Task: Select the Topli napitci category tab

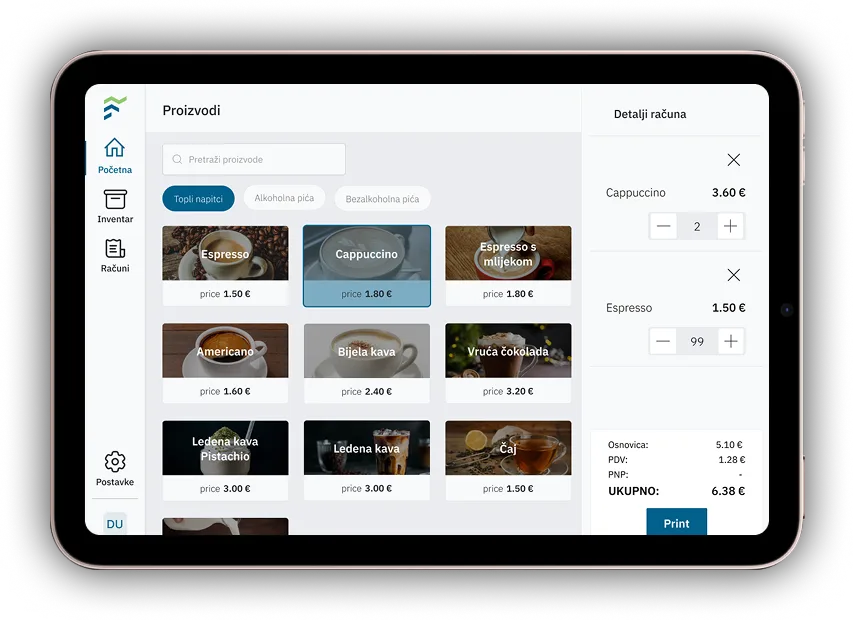Action: click(x=199, y=199)
